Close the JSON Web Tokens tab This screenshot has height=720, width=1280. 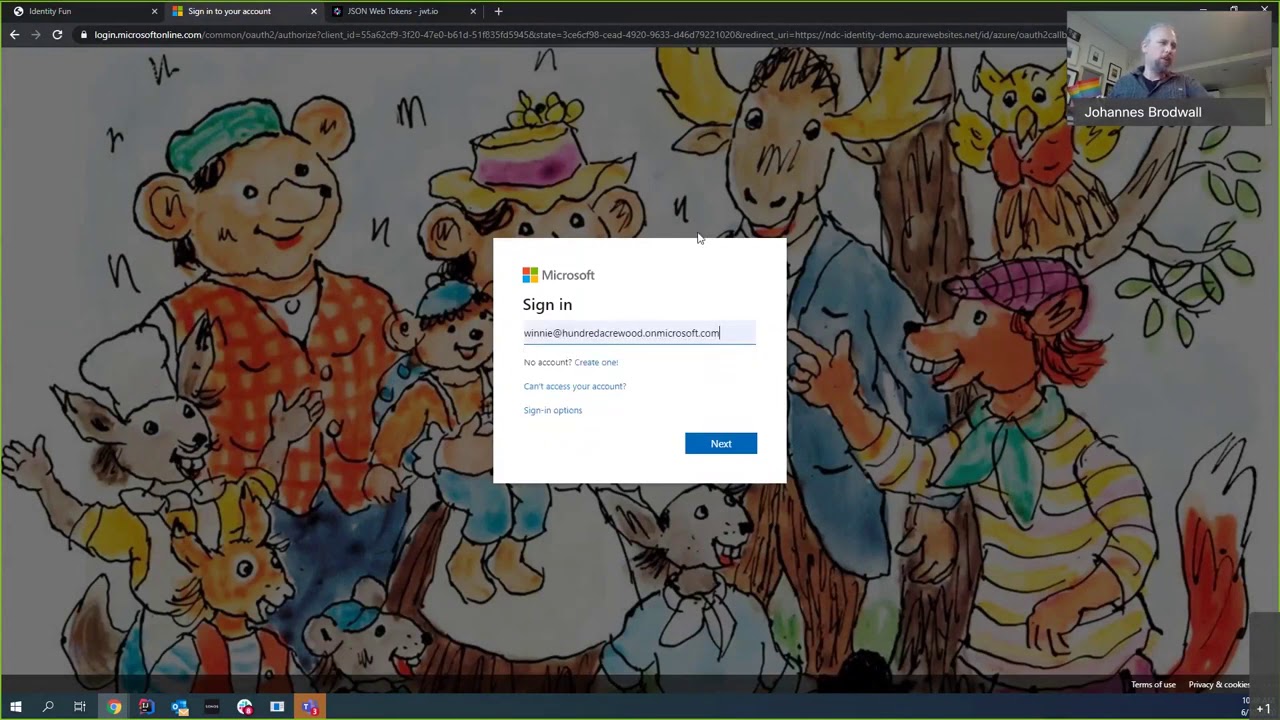coord(473,11)
